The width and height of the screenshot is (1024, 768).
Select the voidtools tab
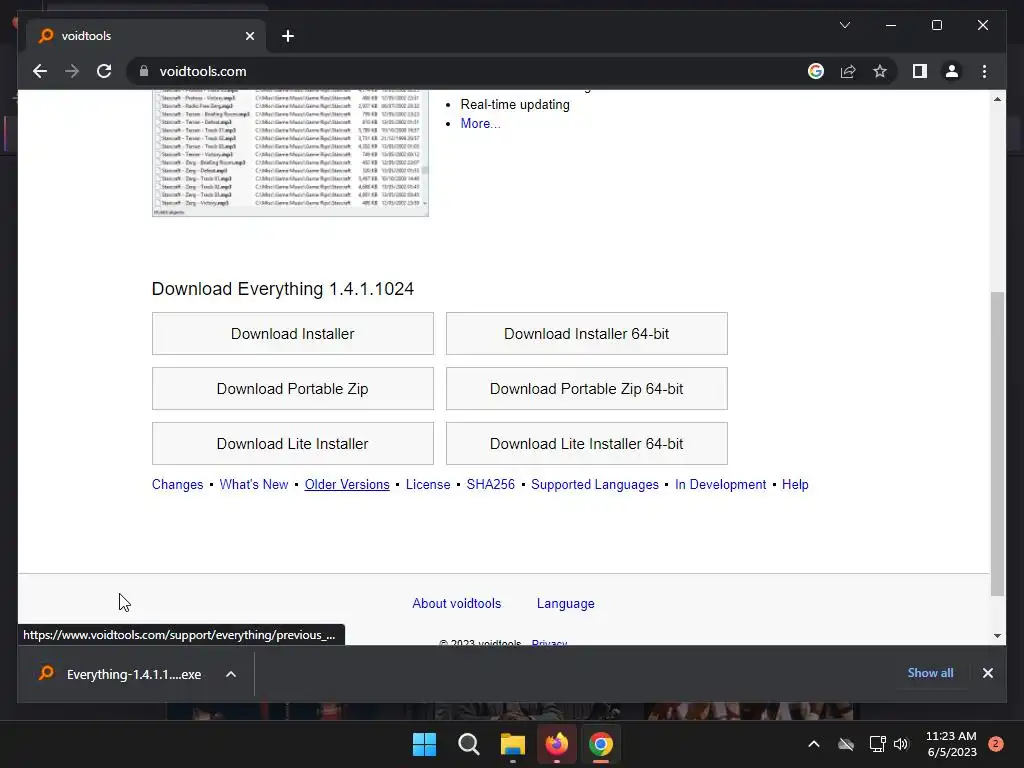coord(146,36)
